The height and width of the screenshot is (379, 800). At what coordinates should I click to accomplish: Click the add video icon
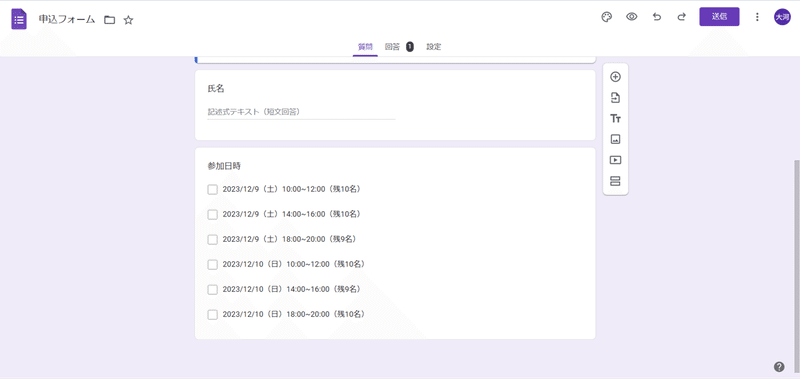[x=615, y=160]
